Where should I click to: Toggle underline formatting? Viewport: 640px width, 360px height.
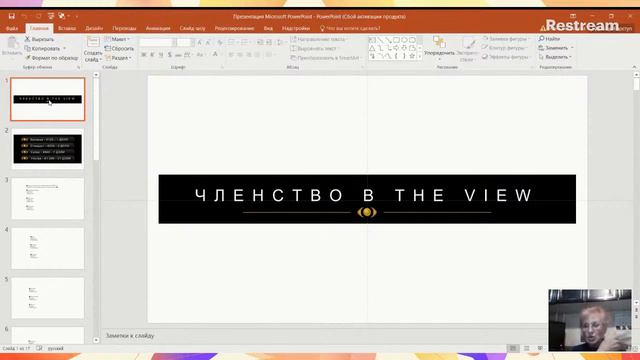pos(161,55)
